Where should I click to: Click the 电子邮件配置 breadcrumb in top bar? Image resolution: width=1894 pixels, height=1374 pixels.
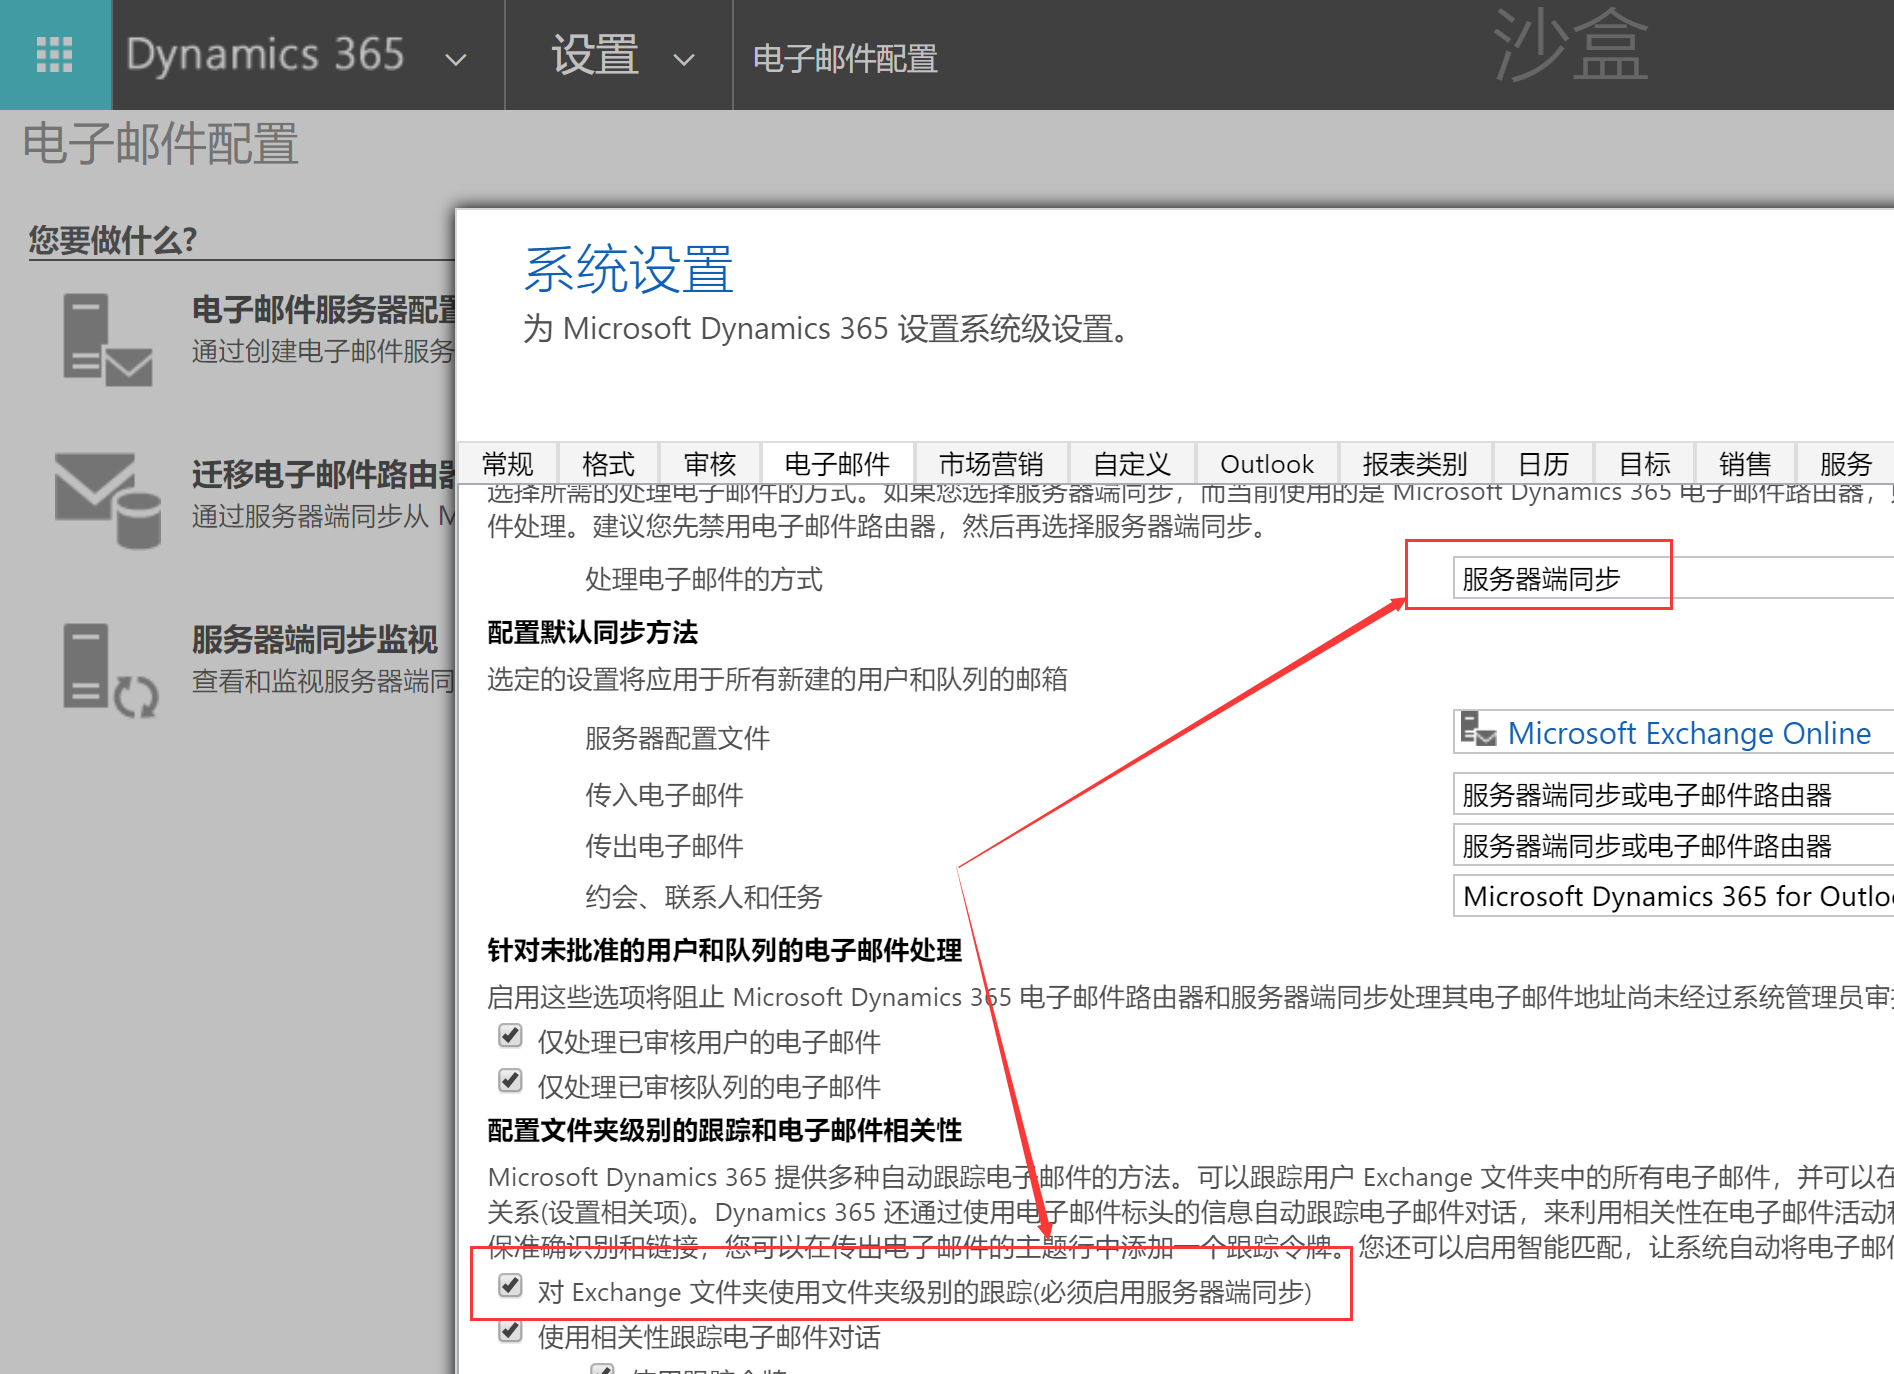click(x=845, y=58)
